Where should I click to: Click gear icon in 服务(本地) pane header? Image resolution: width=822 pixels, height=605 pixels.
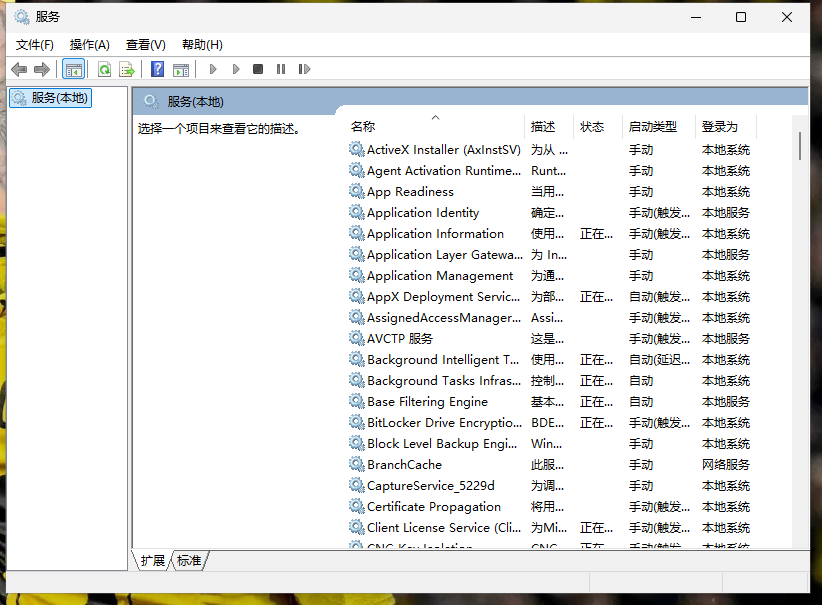[151, 101]
